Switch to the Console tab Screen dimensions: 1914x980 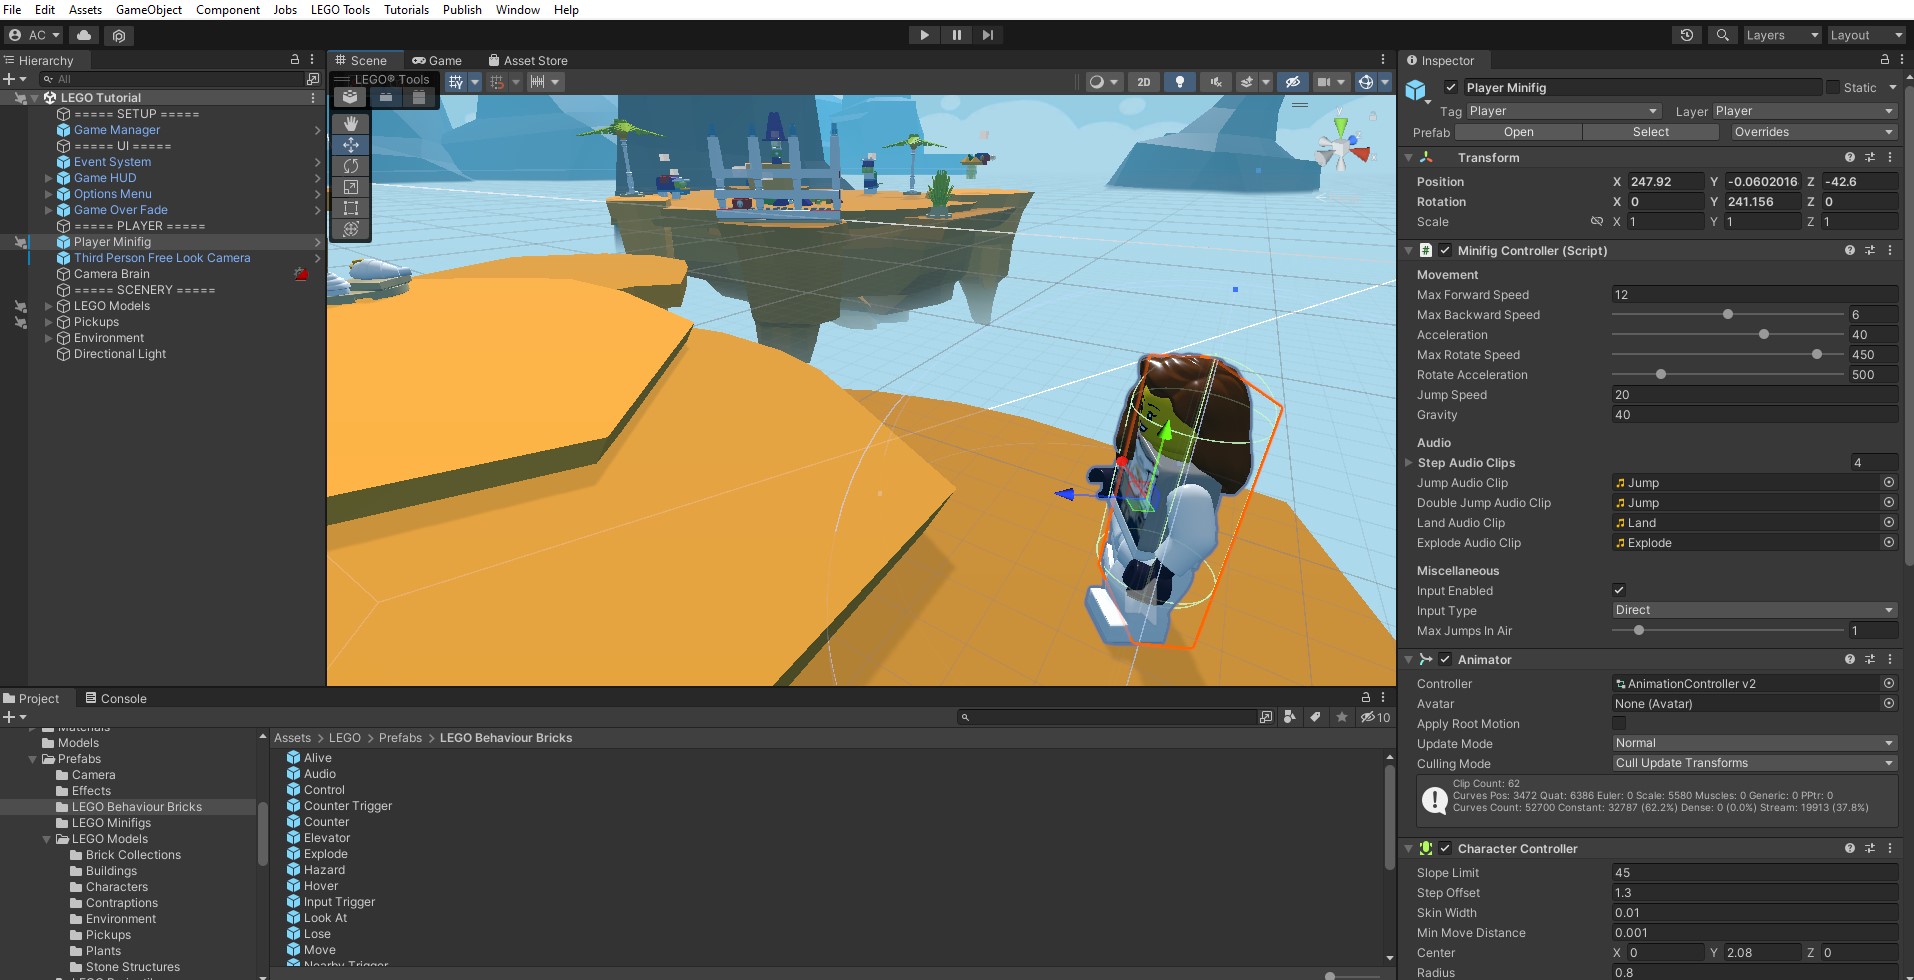click(x=115, y=698)
